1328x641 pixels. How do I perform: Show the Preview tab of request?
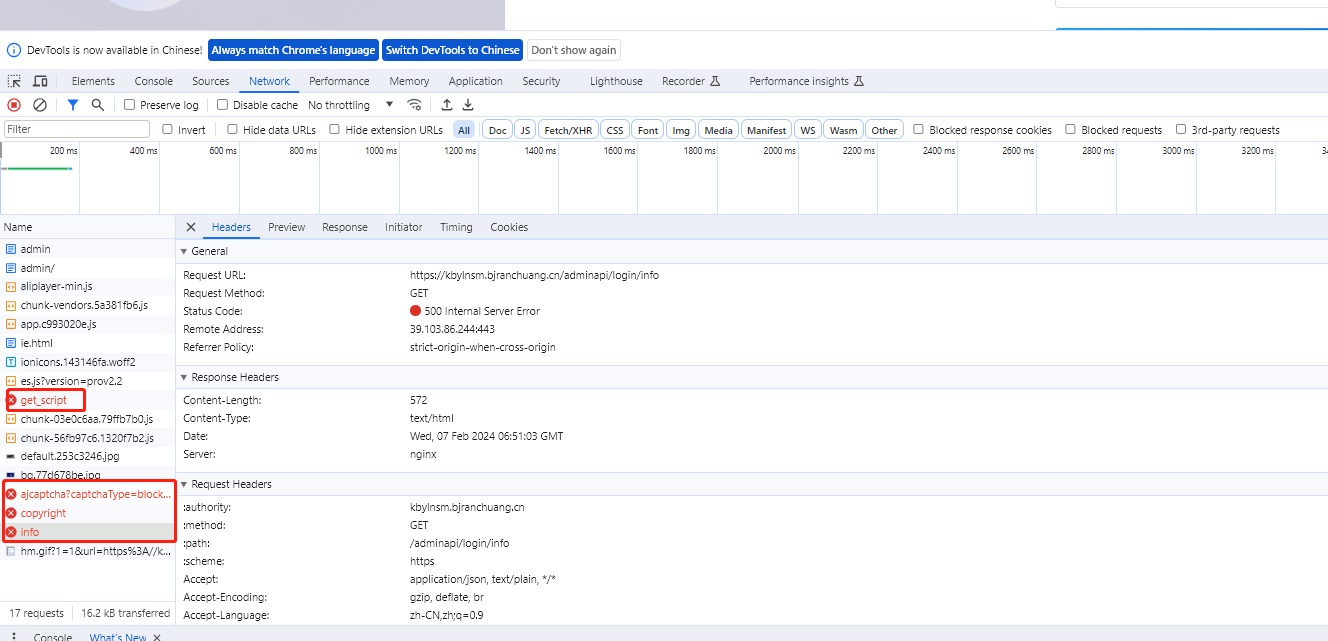pos(287,227)
